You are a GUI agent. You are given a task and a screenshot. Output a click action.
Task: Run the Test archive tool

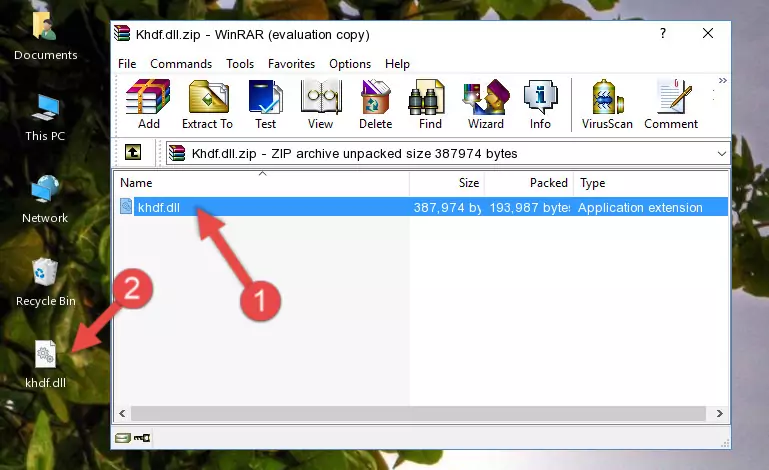tap(265, 104)
